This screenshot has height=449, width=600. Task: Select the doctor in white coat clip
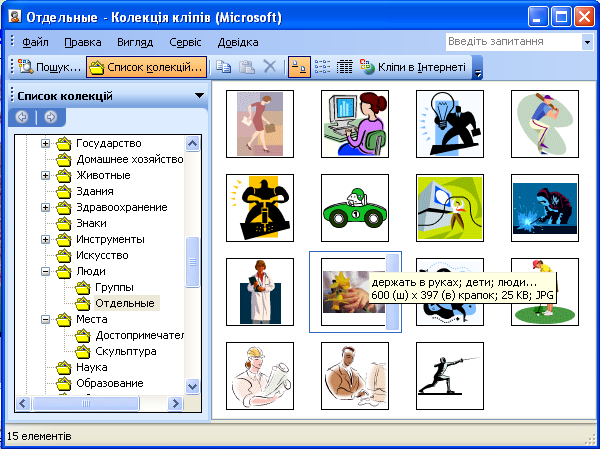260,292
